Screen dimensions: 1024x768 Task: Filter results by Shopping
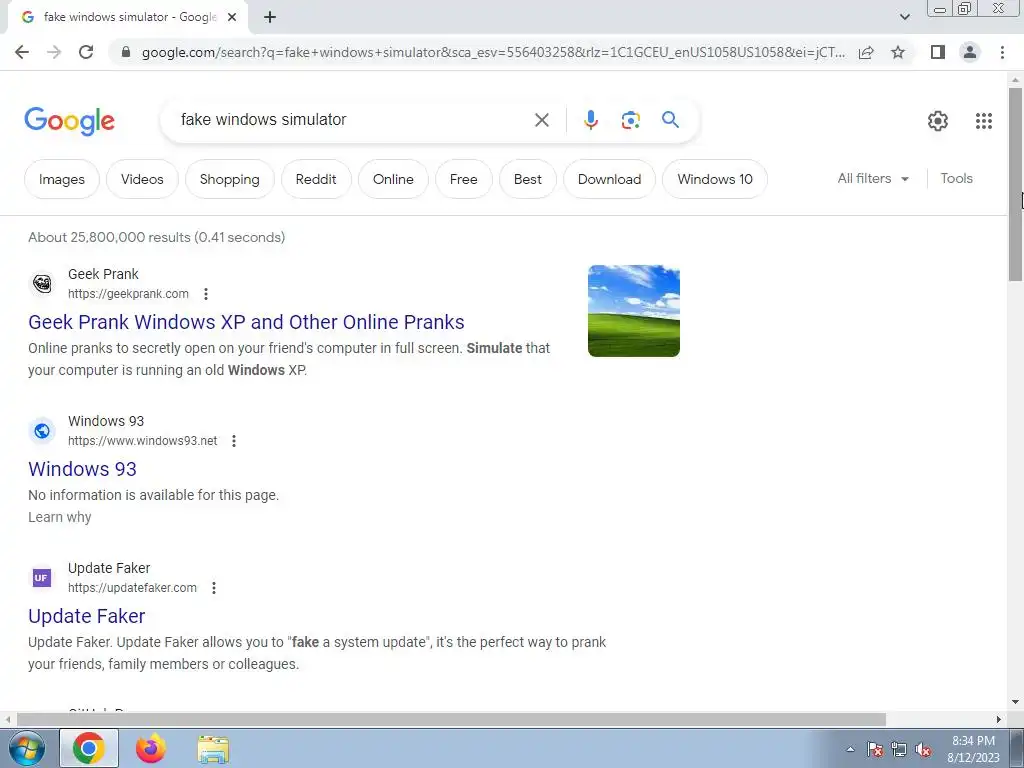tap(229, 179)
